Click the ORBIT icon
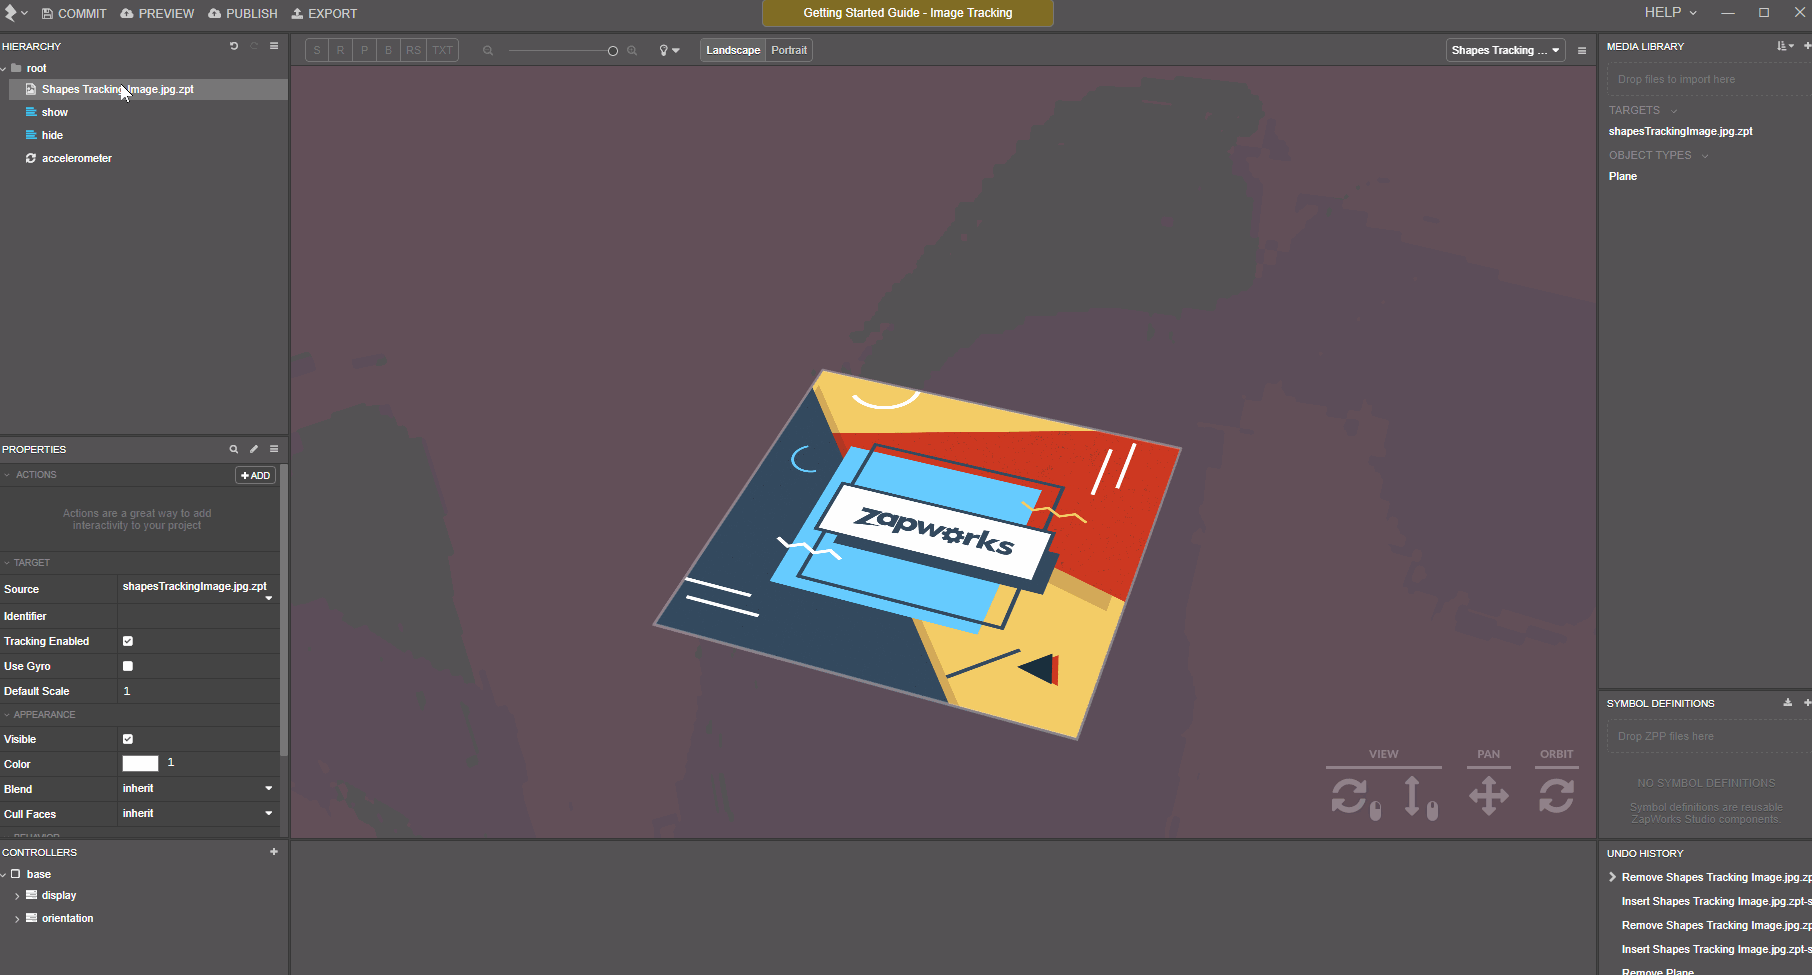This screenshot has width=1812, height=975. click(1557, 796)
